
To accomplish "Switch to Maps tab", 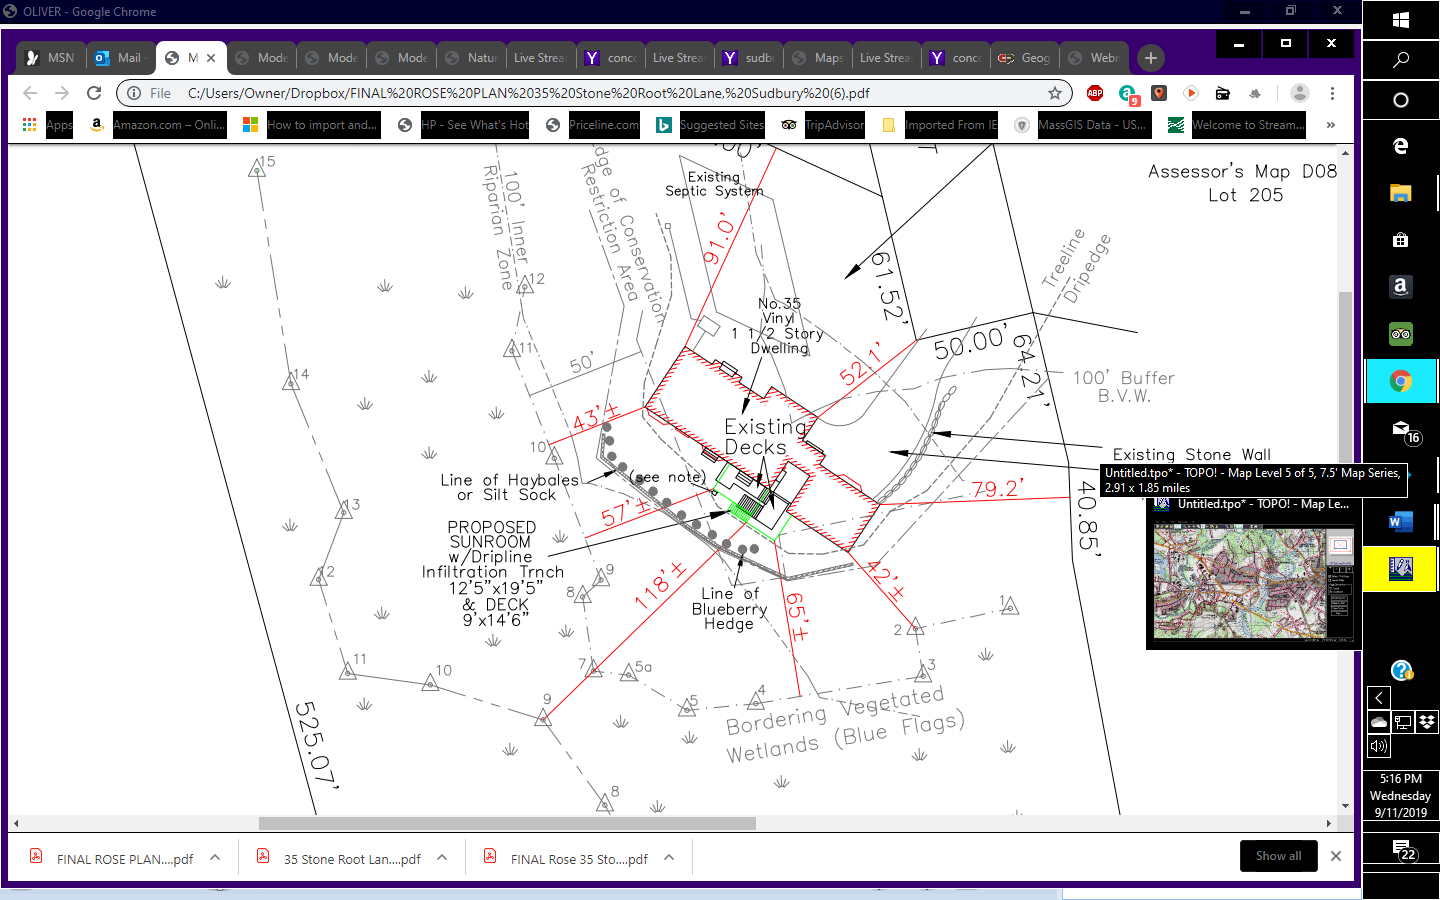I will [818, 58].
